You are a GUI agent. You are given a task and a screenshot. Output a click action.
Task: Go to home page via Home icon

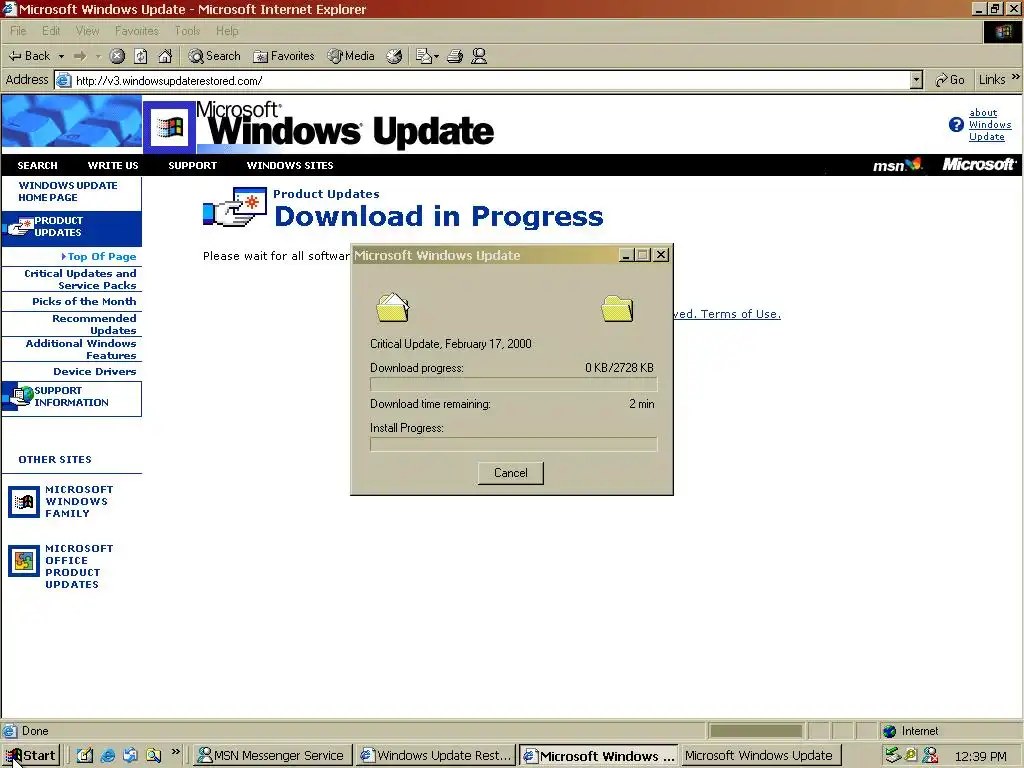165,56
